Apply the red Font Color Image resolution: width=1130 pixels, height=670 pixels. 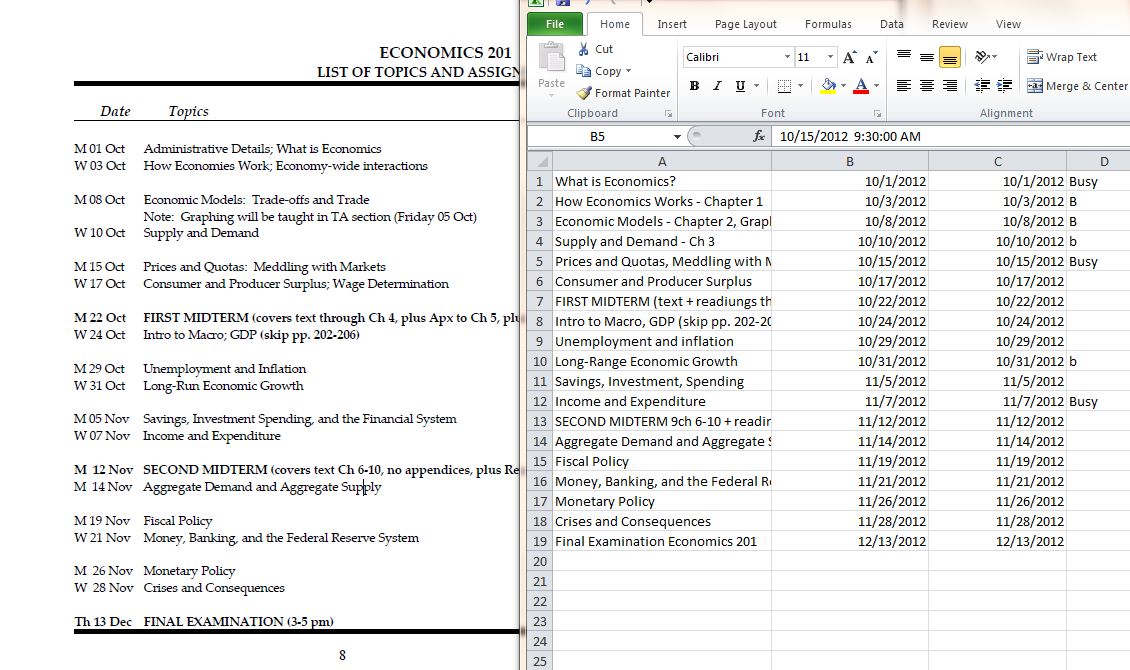[x=860, y=86]
